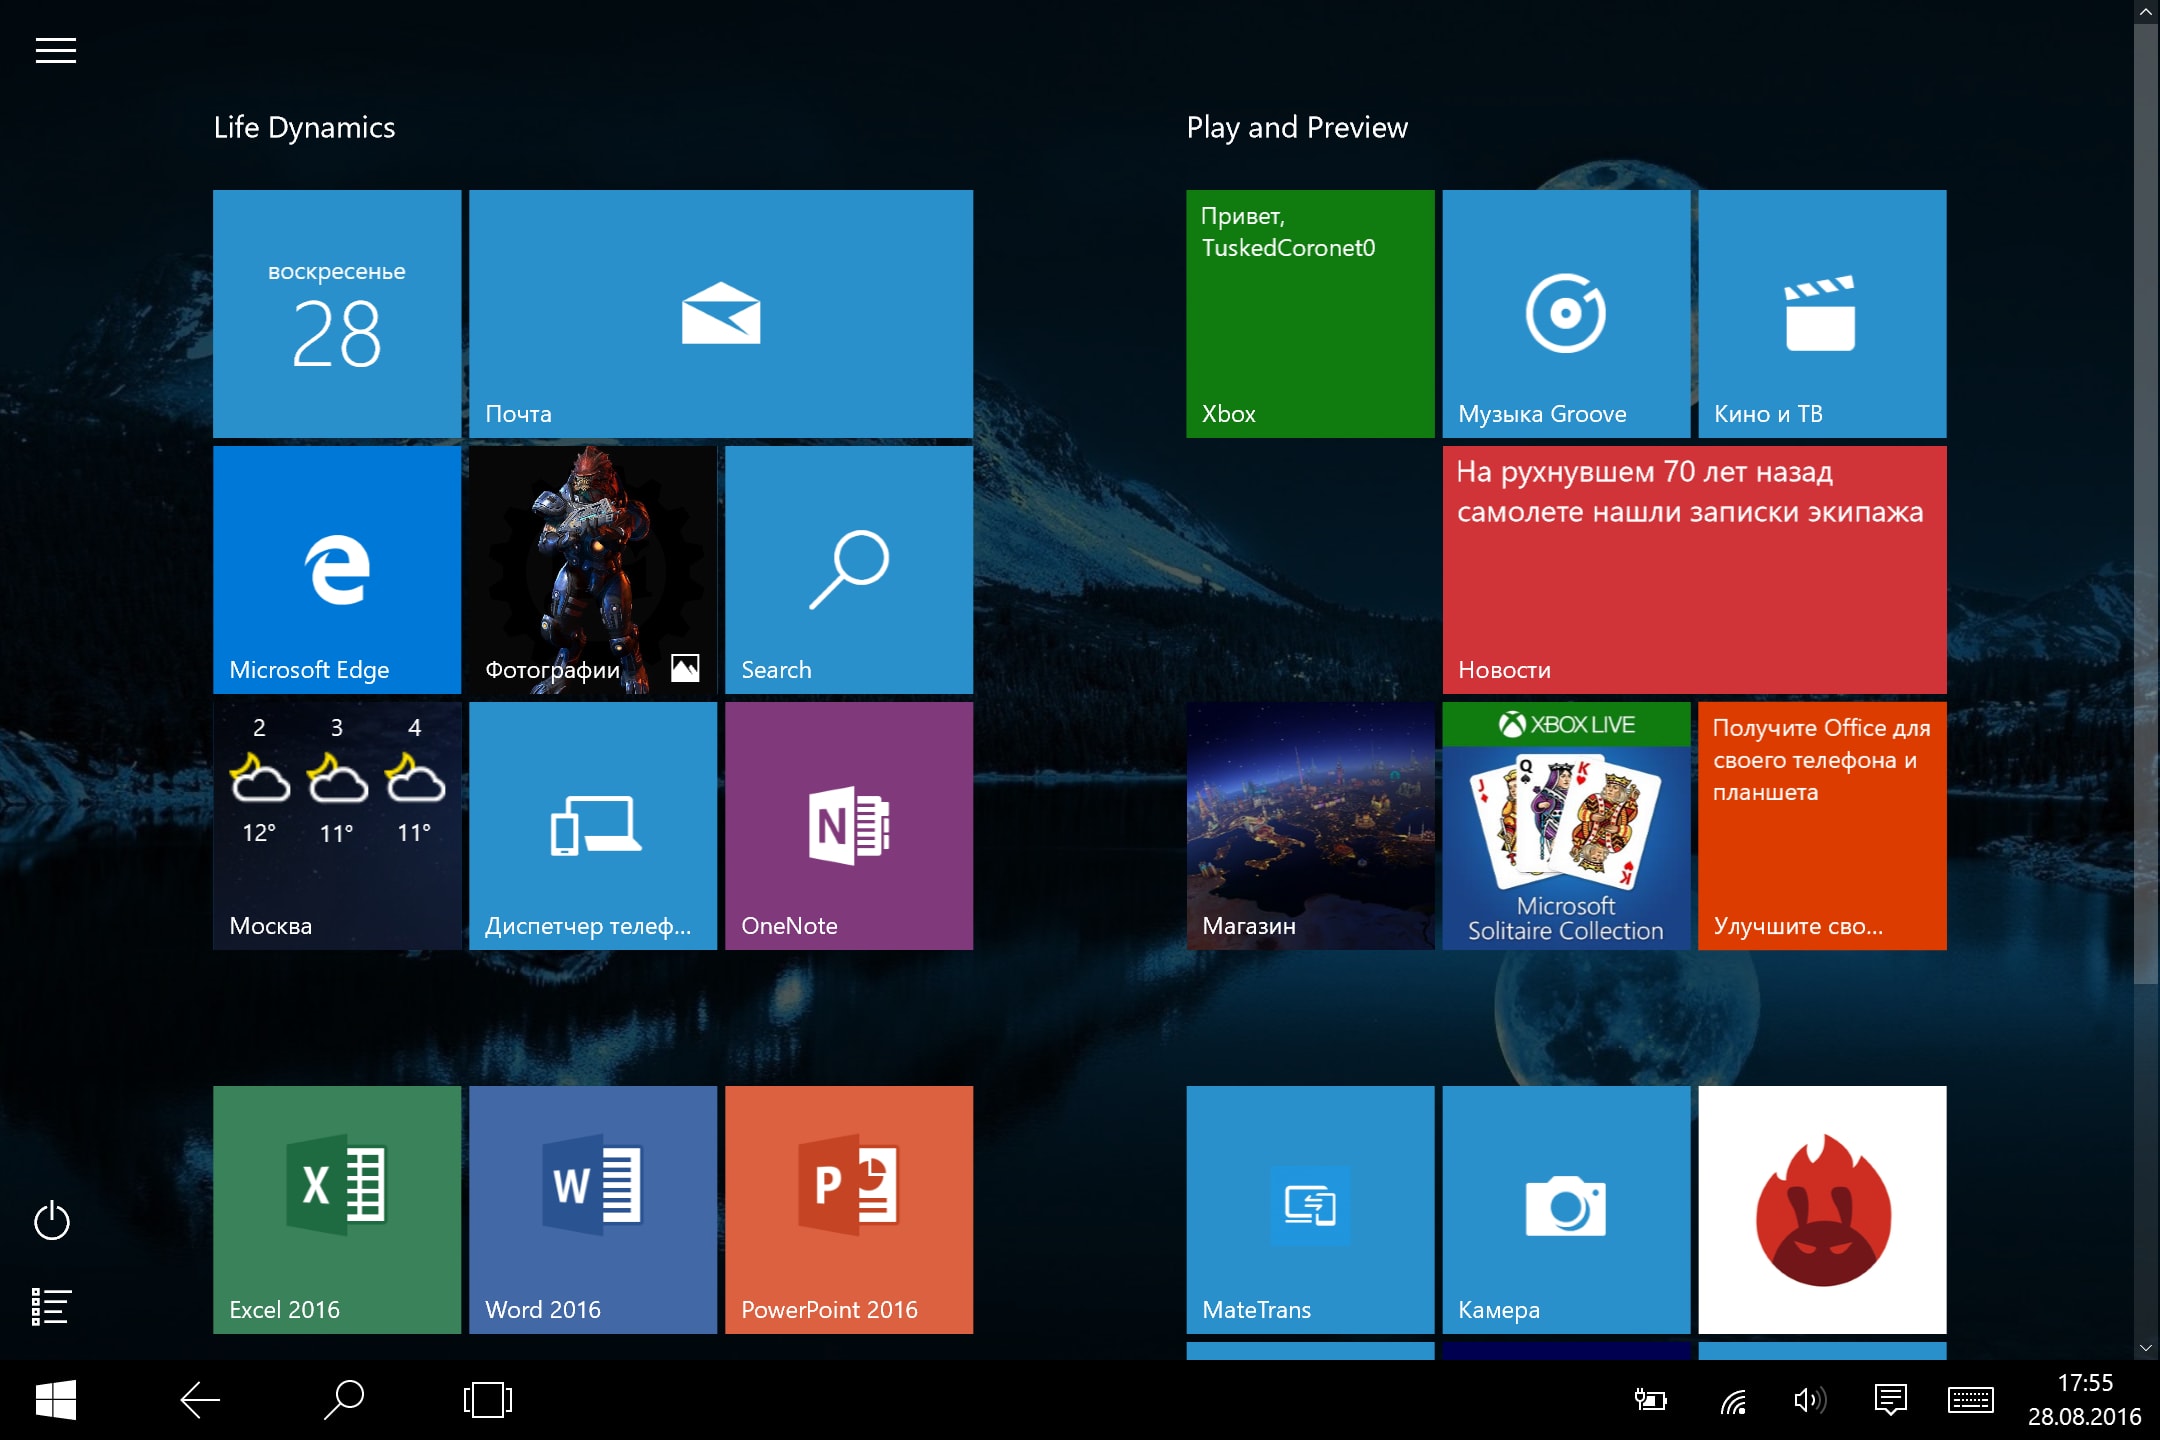Open the Почта mail tile
Screen dimensions: 2160x1440
tap(721, 314)
